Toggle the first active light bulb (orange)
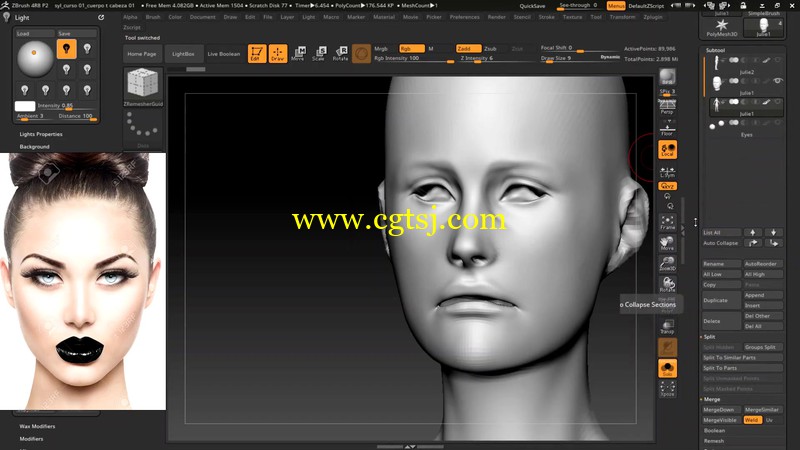This screenshot has width=800, height=450. tap(66, 48)
